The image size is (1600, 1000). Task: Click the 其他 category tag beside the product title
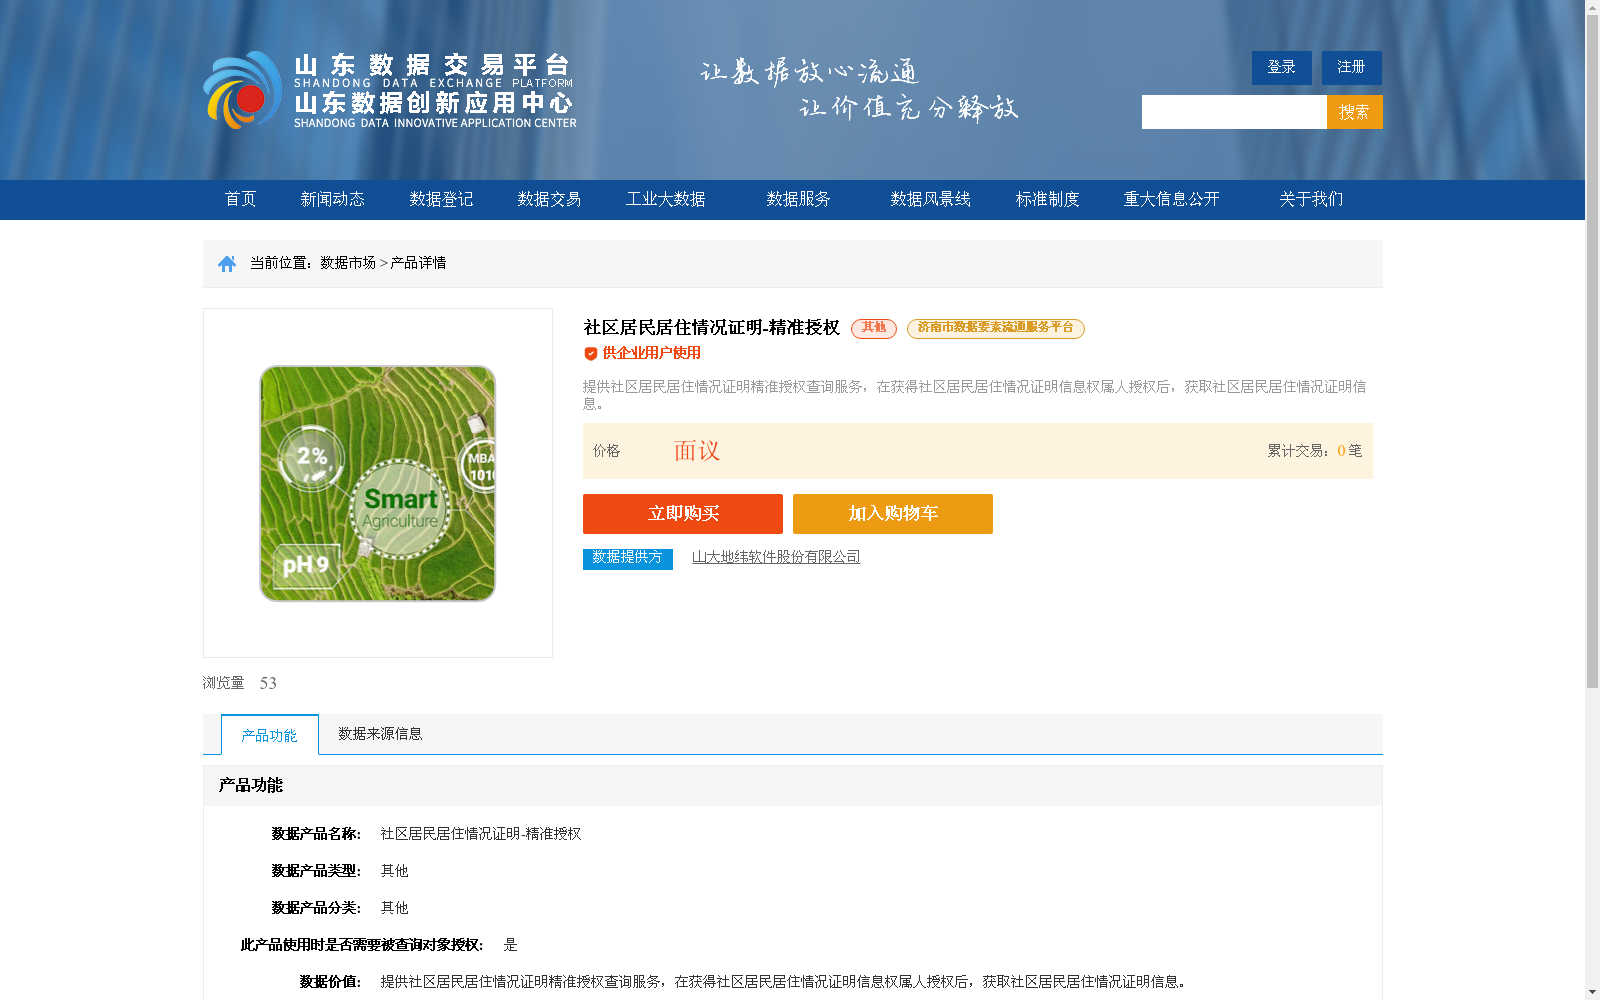point(873,328)
